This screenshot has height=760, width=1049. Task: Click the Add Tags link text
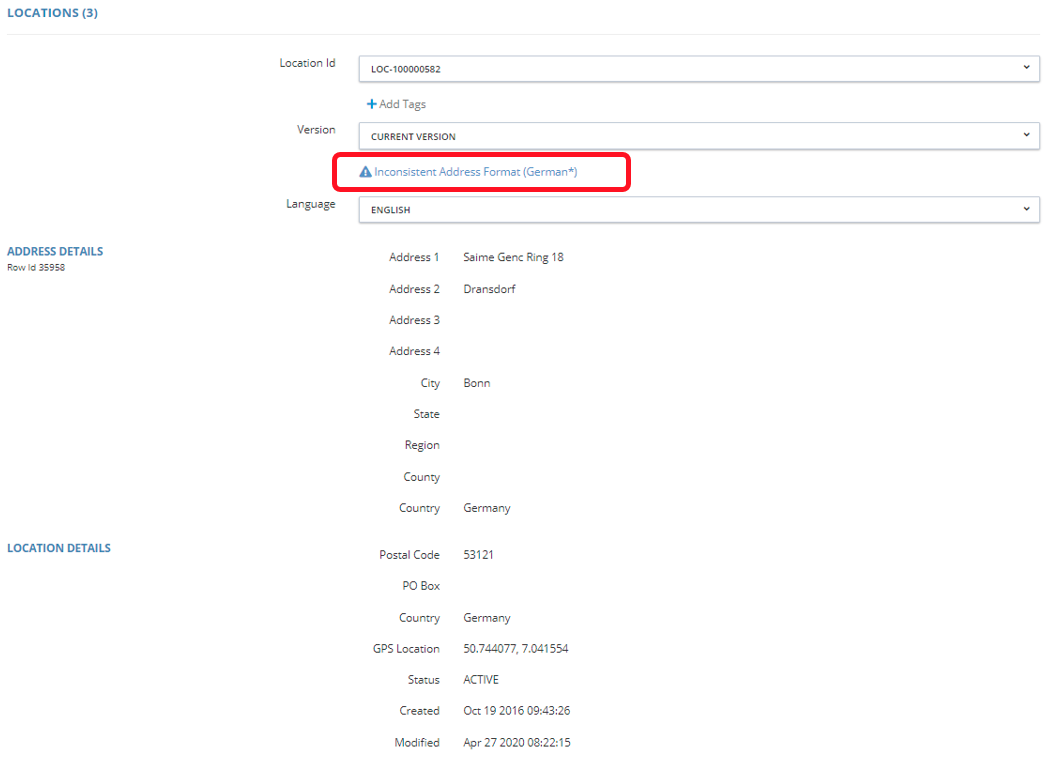tap(402, 104)
